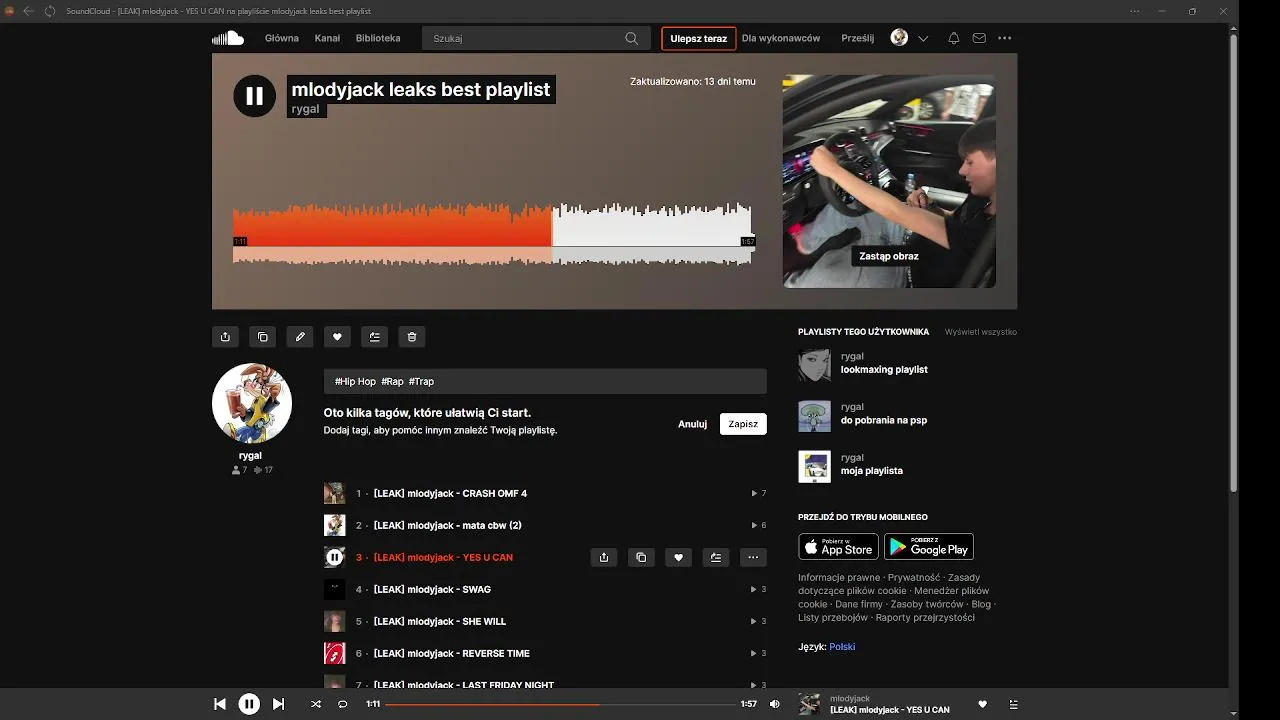
Task: Open messages envelope icon
Action: coord(979,38)
